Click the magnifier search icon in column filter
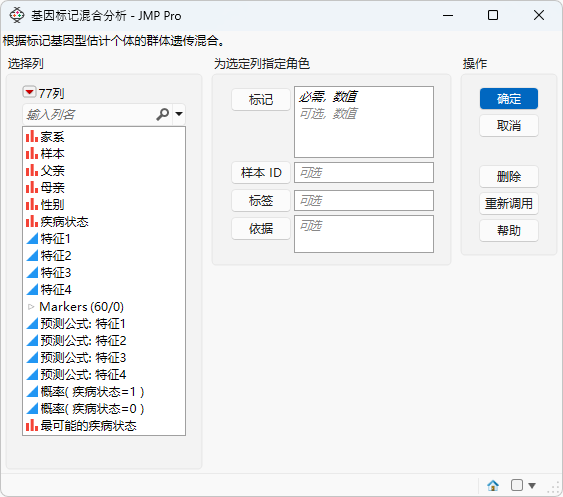 tap(163, 114)
